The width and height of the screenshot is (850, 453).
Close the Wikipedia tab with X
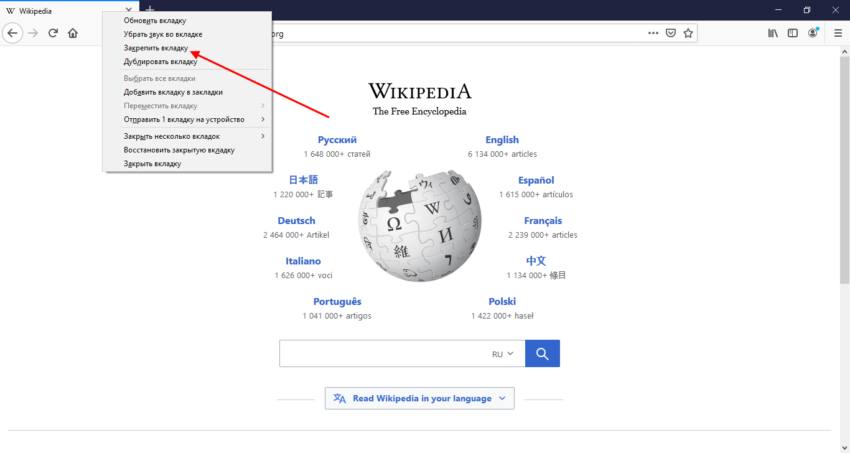(128, 10)
